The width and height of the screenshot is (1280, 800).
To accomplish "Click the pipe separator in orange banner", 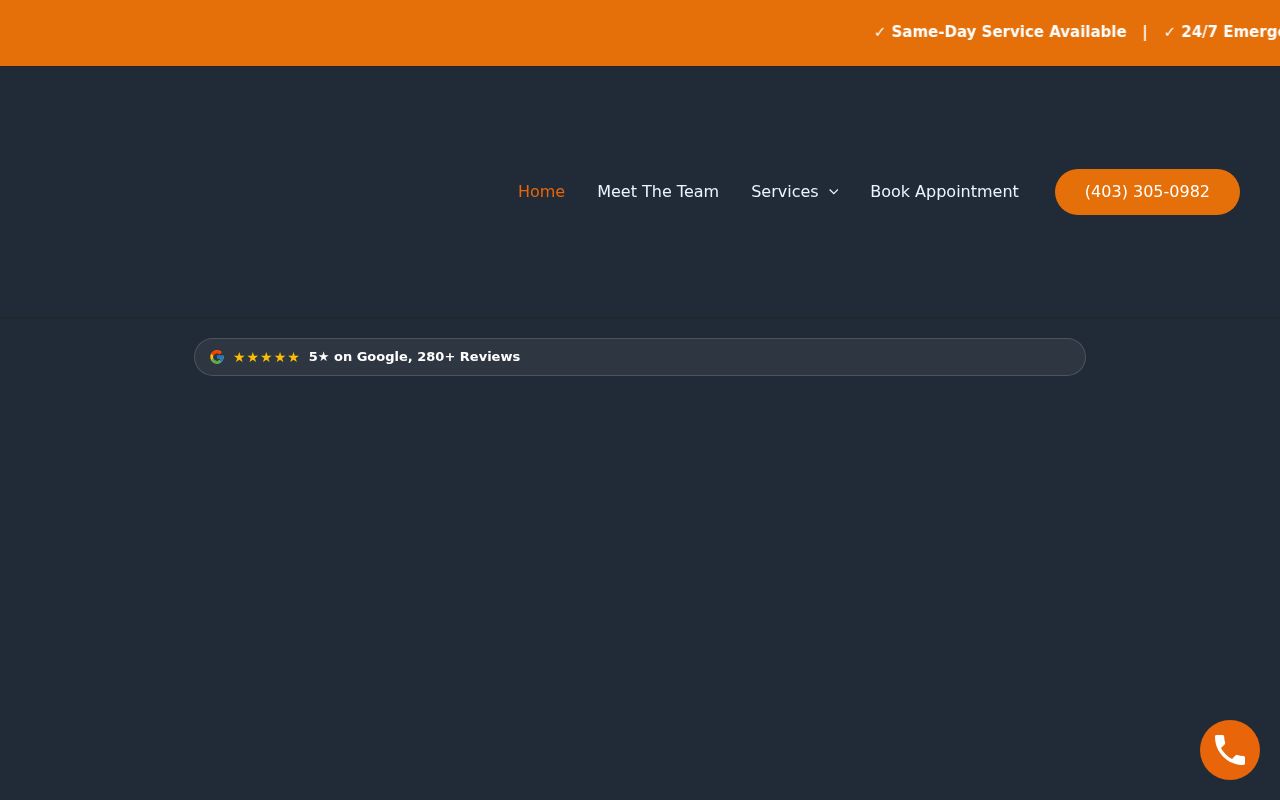I will click(x=1145, y=32).
